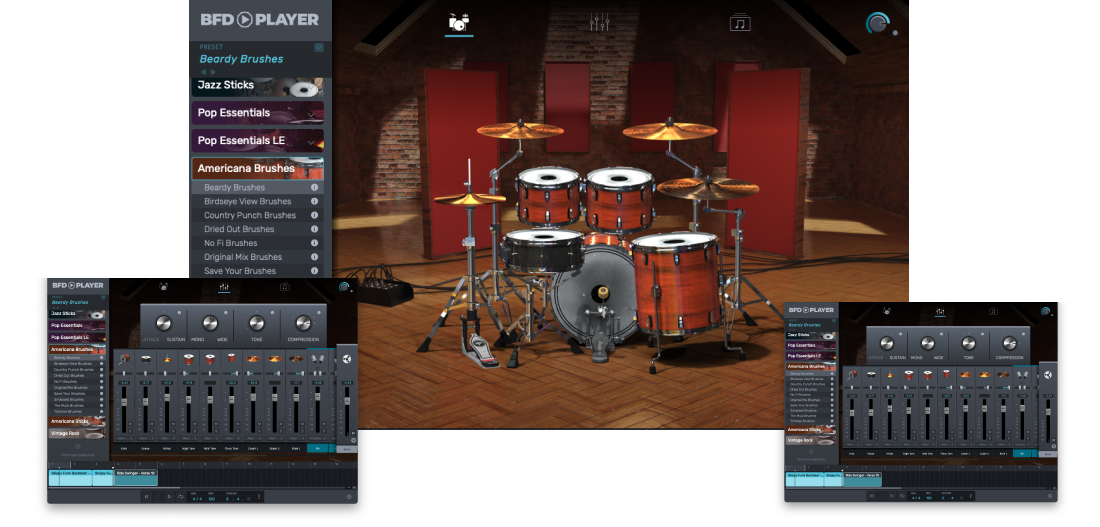Click Find more expansions in left window

coord(78,455)
